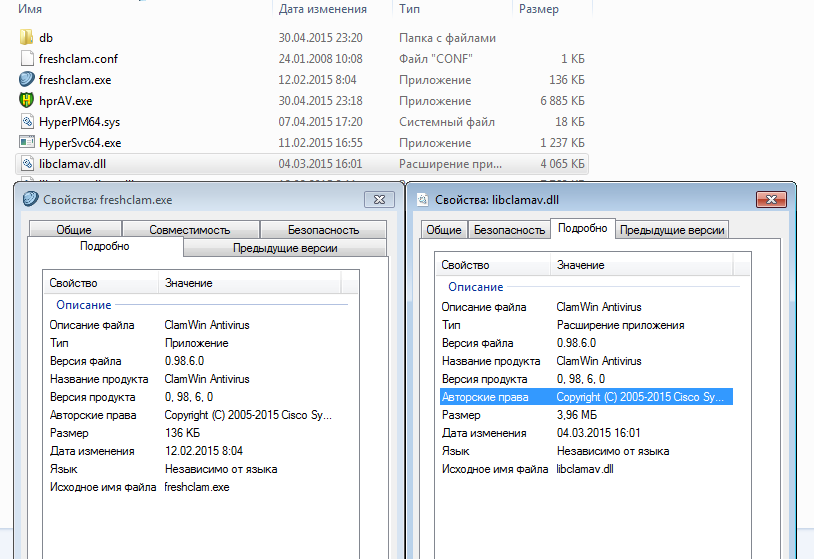Select the db folder icon
Image resolution: width=814 pixels, height=559 pixels.
pyautogui.click(x=26, y=37)
